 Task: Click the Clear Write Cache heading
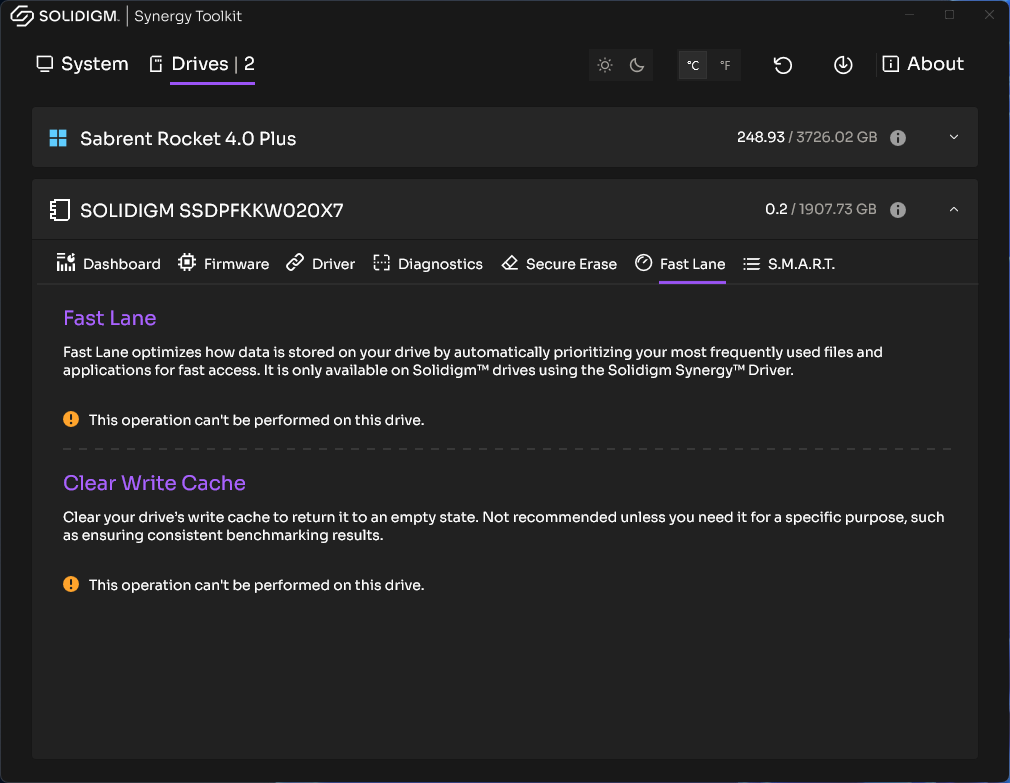tap(154, 483)
